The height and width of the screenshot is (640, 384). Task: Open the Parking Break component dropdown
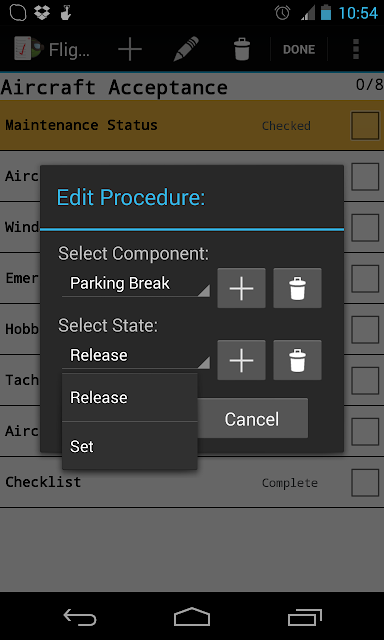coord(136,284)
